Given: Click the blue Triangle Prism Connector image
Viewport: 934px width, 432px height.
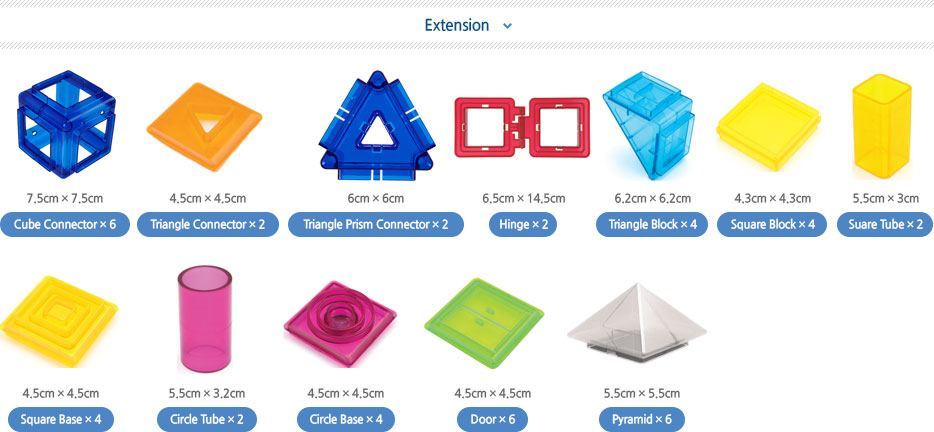Looking at the screenshot, I should [377, 125].
